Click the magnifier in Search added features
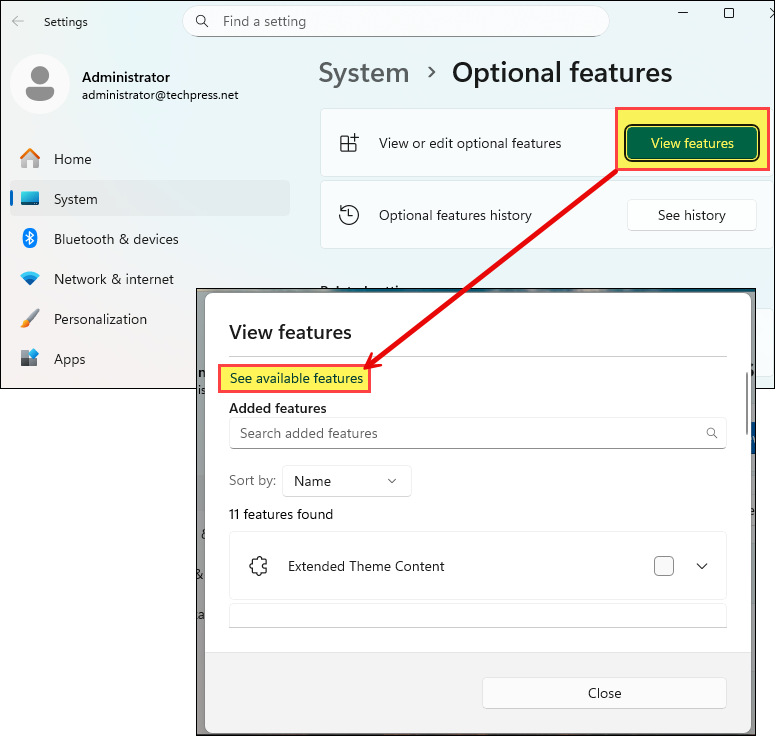Image resolution: width=775 pixels, height=736 pixels. (x=712, y=433)
